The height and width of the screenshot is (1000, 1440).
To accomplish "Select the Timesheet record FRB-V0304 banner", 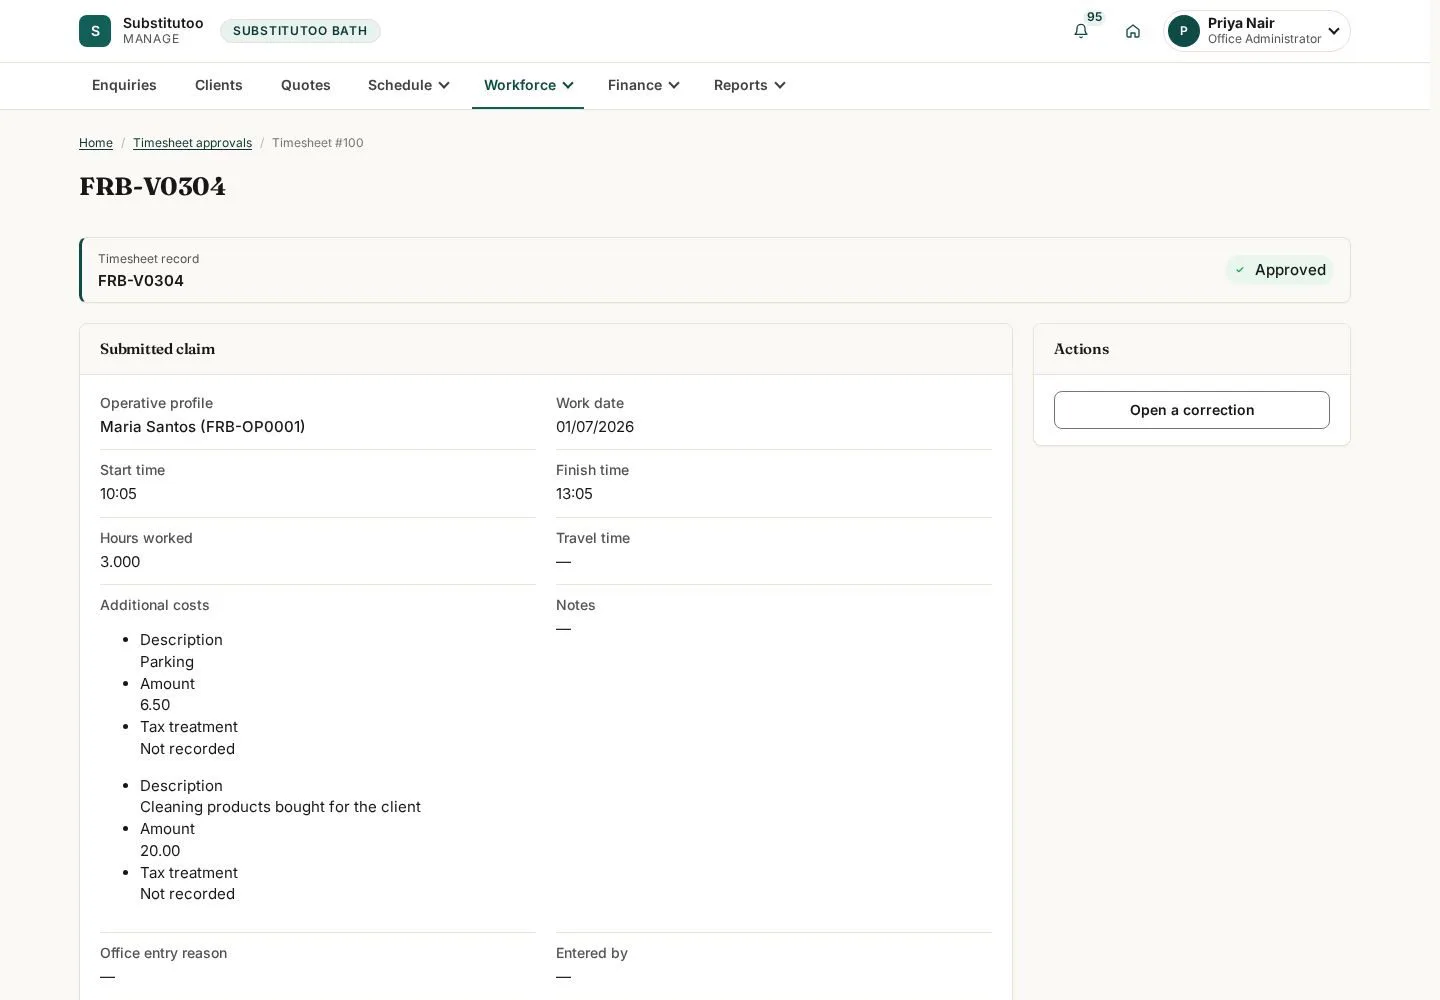I will [715, 270].
